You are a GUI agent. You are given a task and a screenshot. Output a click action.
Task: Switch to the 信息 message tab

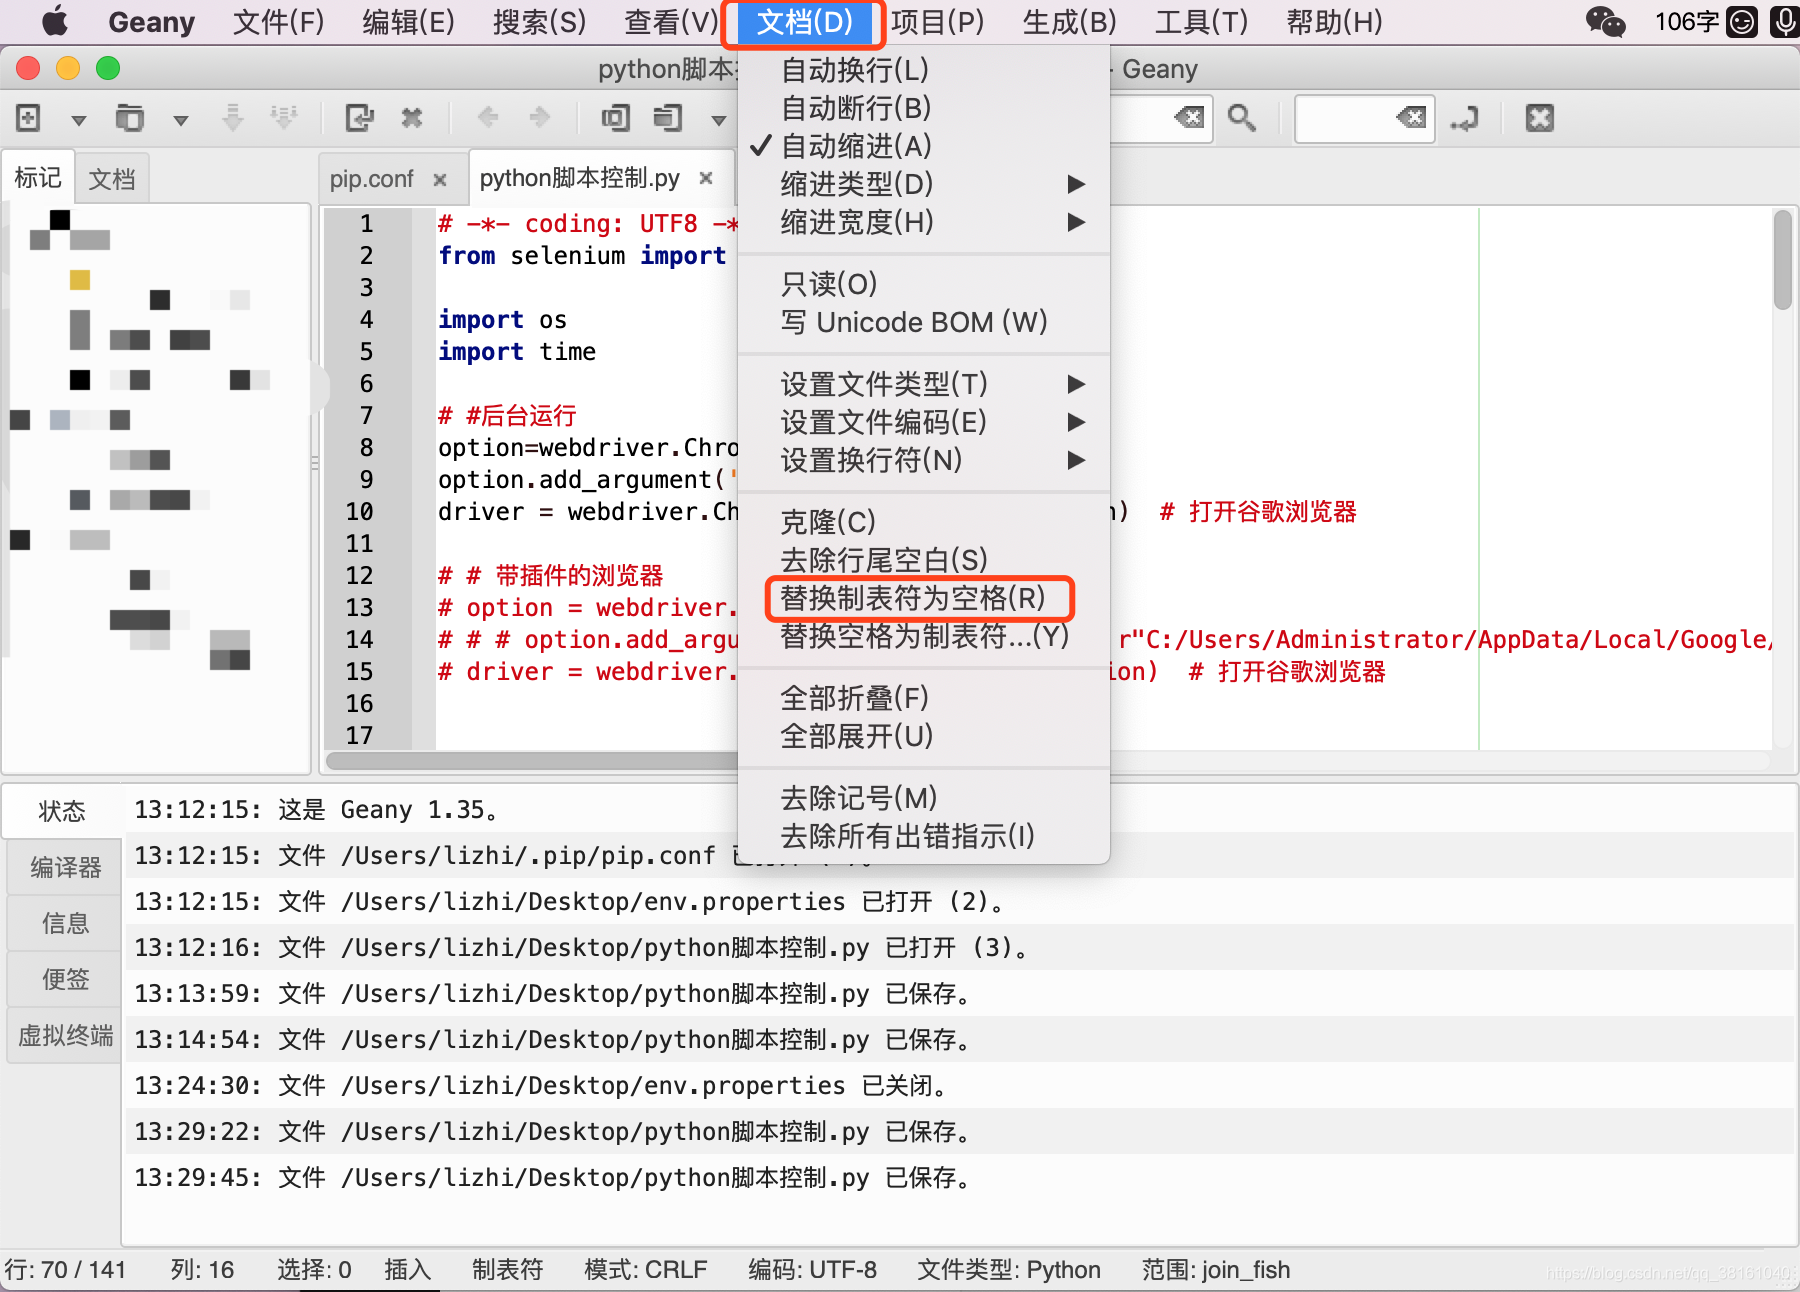[x=65, y=923]
